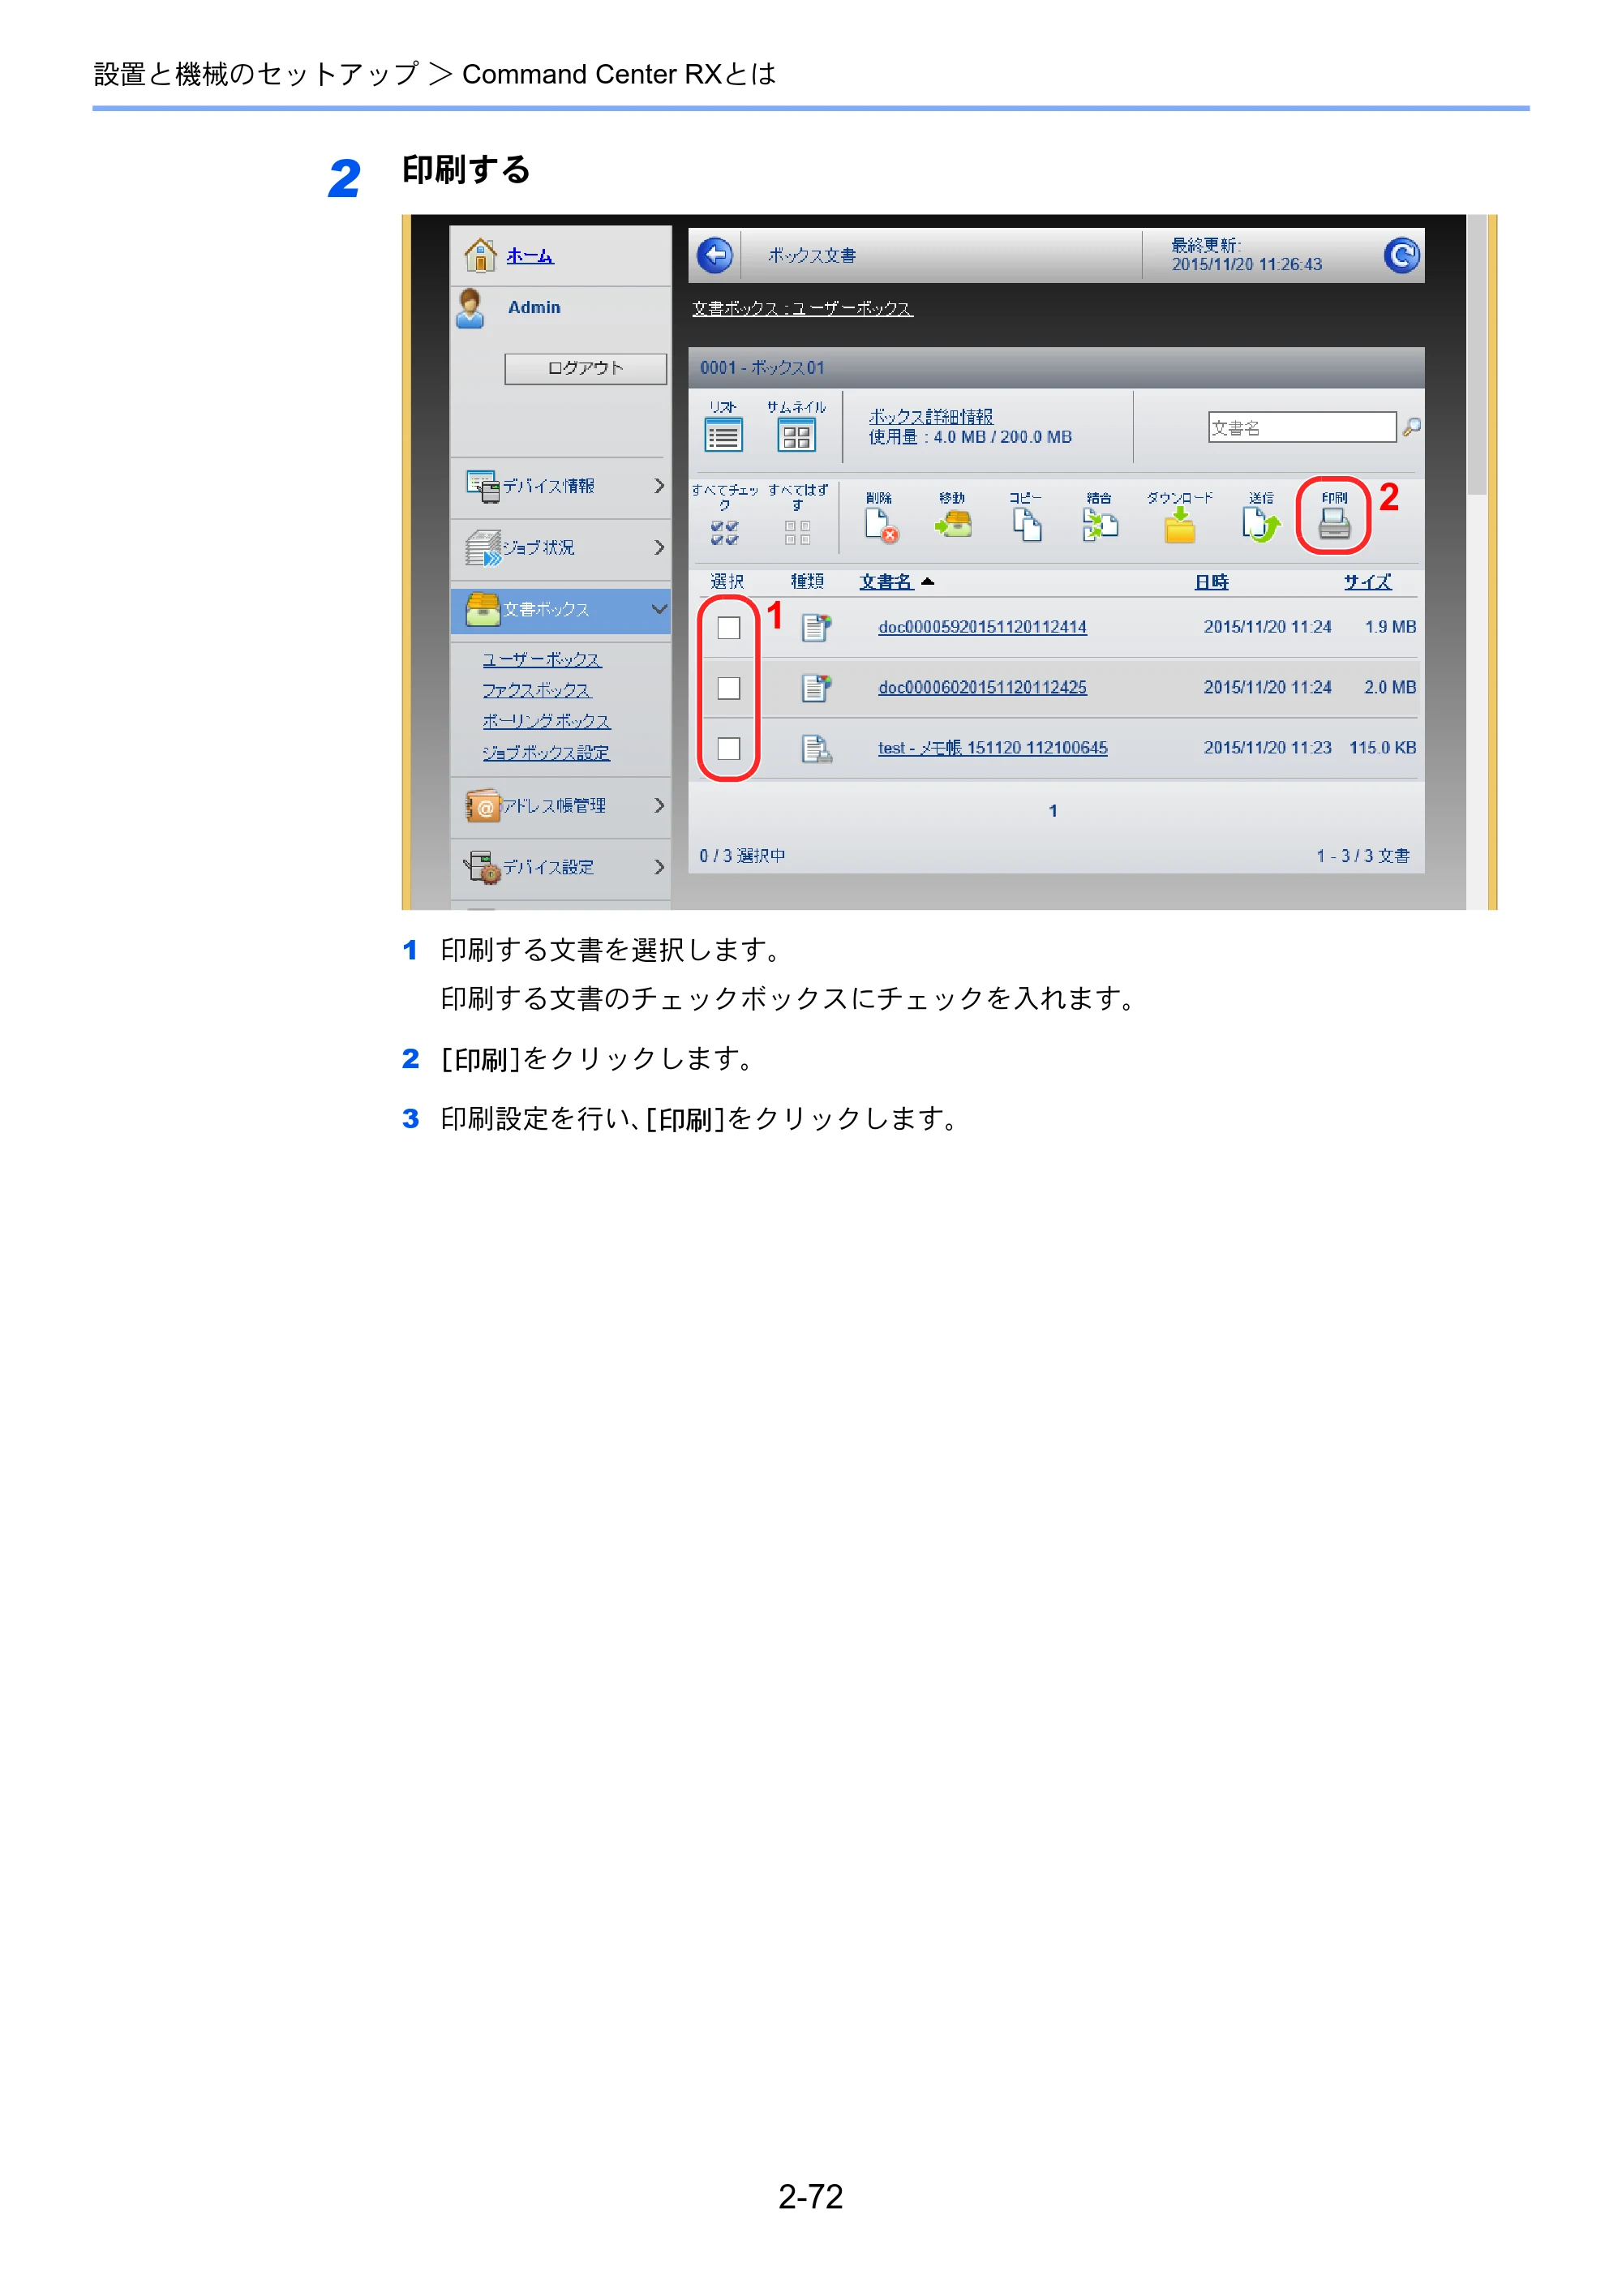Check the box for doc00005920151120112414
Viewport: 1622px width, 2296px height.
point(729,628)
